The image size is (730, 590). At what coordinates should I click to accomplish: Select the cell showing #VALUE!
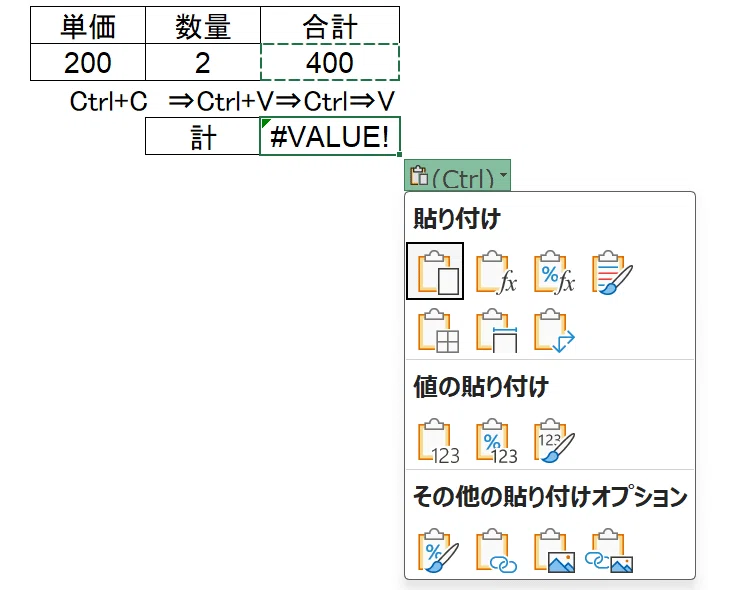330,136
